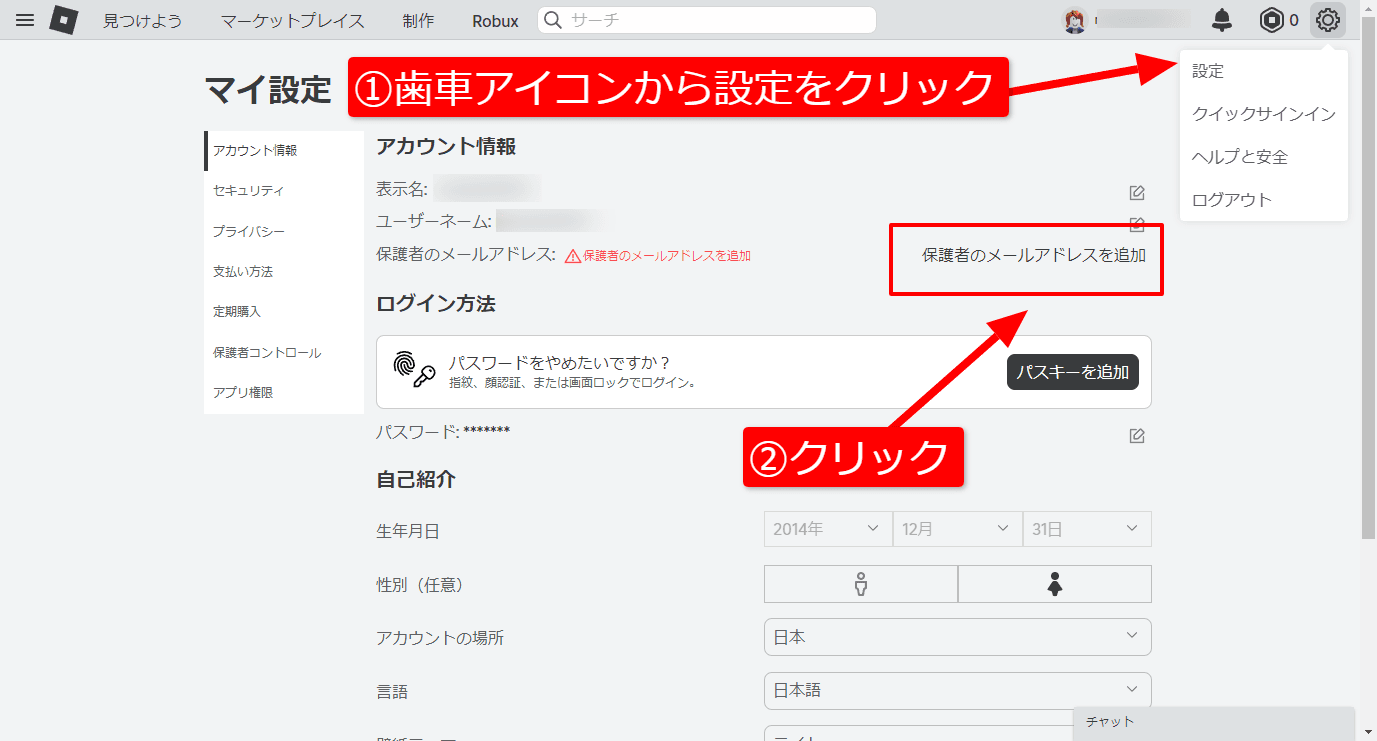Open the チャット panel at bottom
Viewport: 1377px width, 741px height.
(x=1110, y=721)
